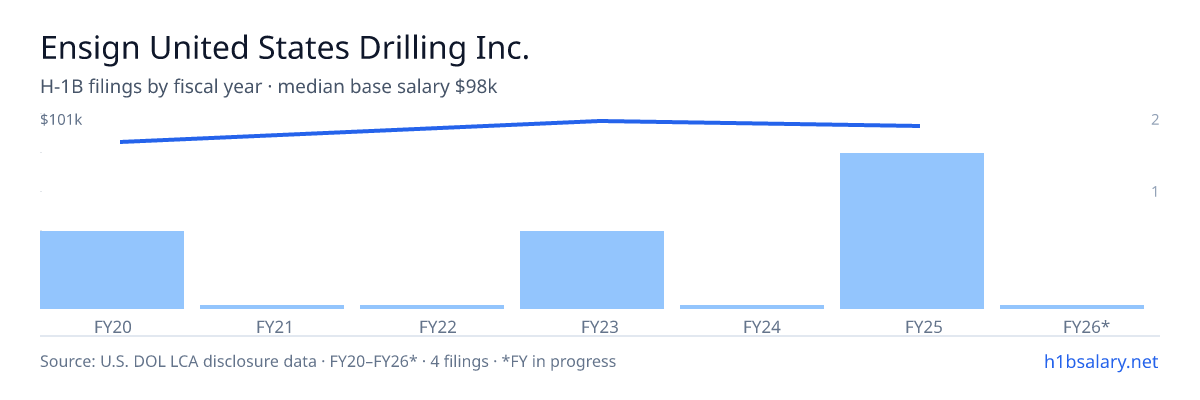Click the FY20 axis label

click(x=112, y=326)
